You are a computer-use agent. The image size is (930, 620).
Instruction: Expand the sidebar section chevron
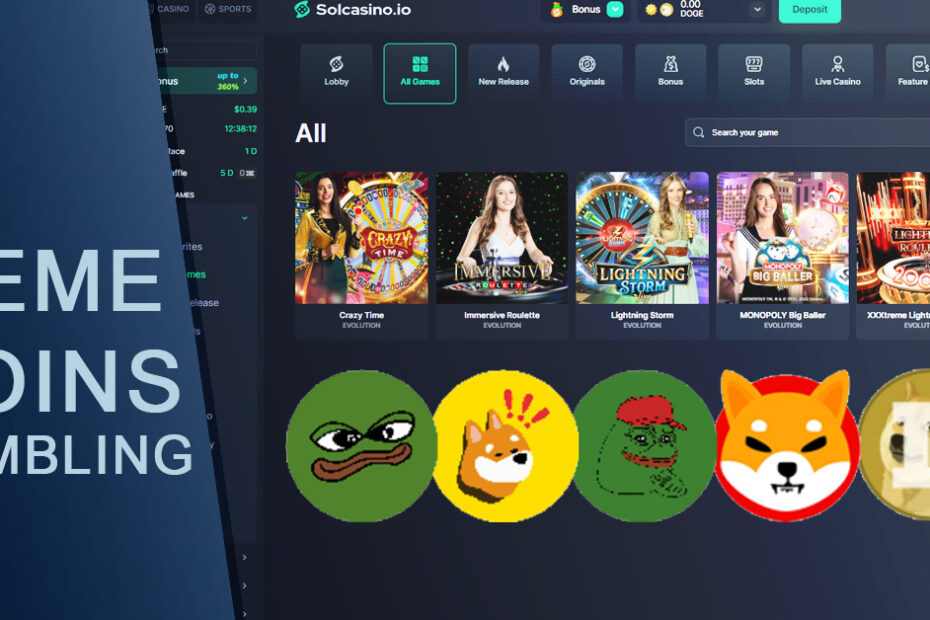pyautogui.click(x=244, y=218)
